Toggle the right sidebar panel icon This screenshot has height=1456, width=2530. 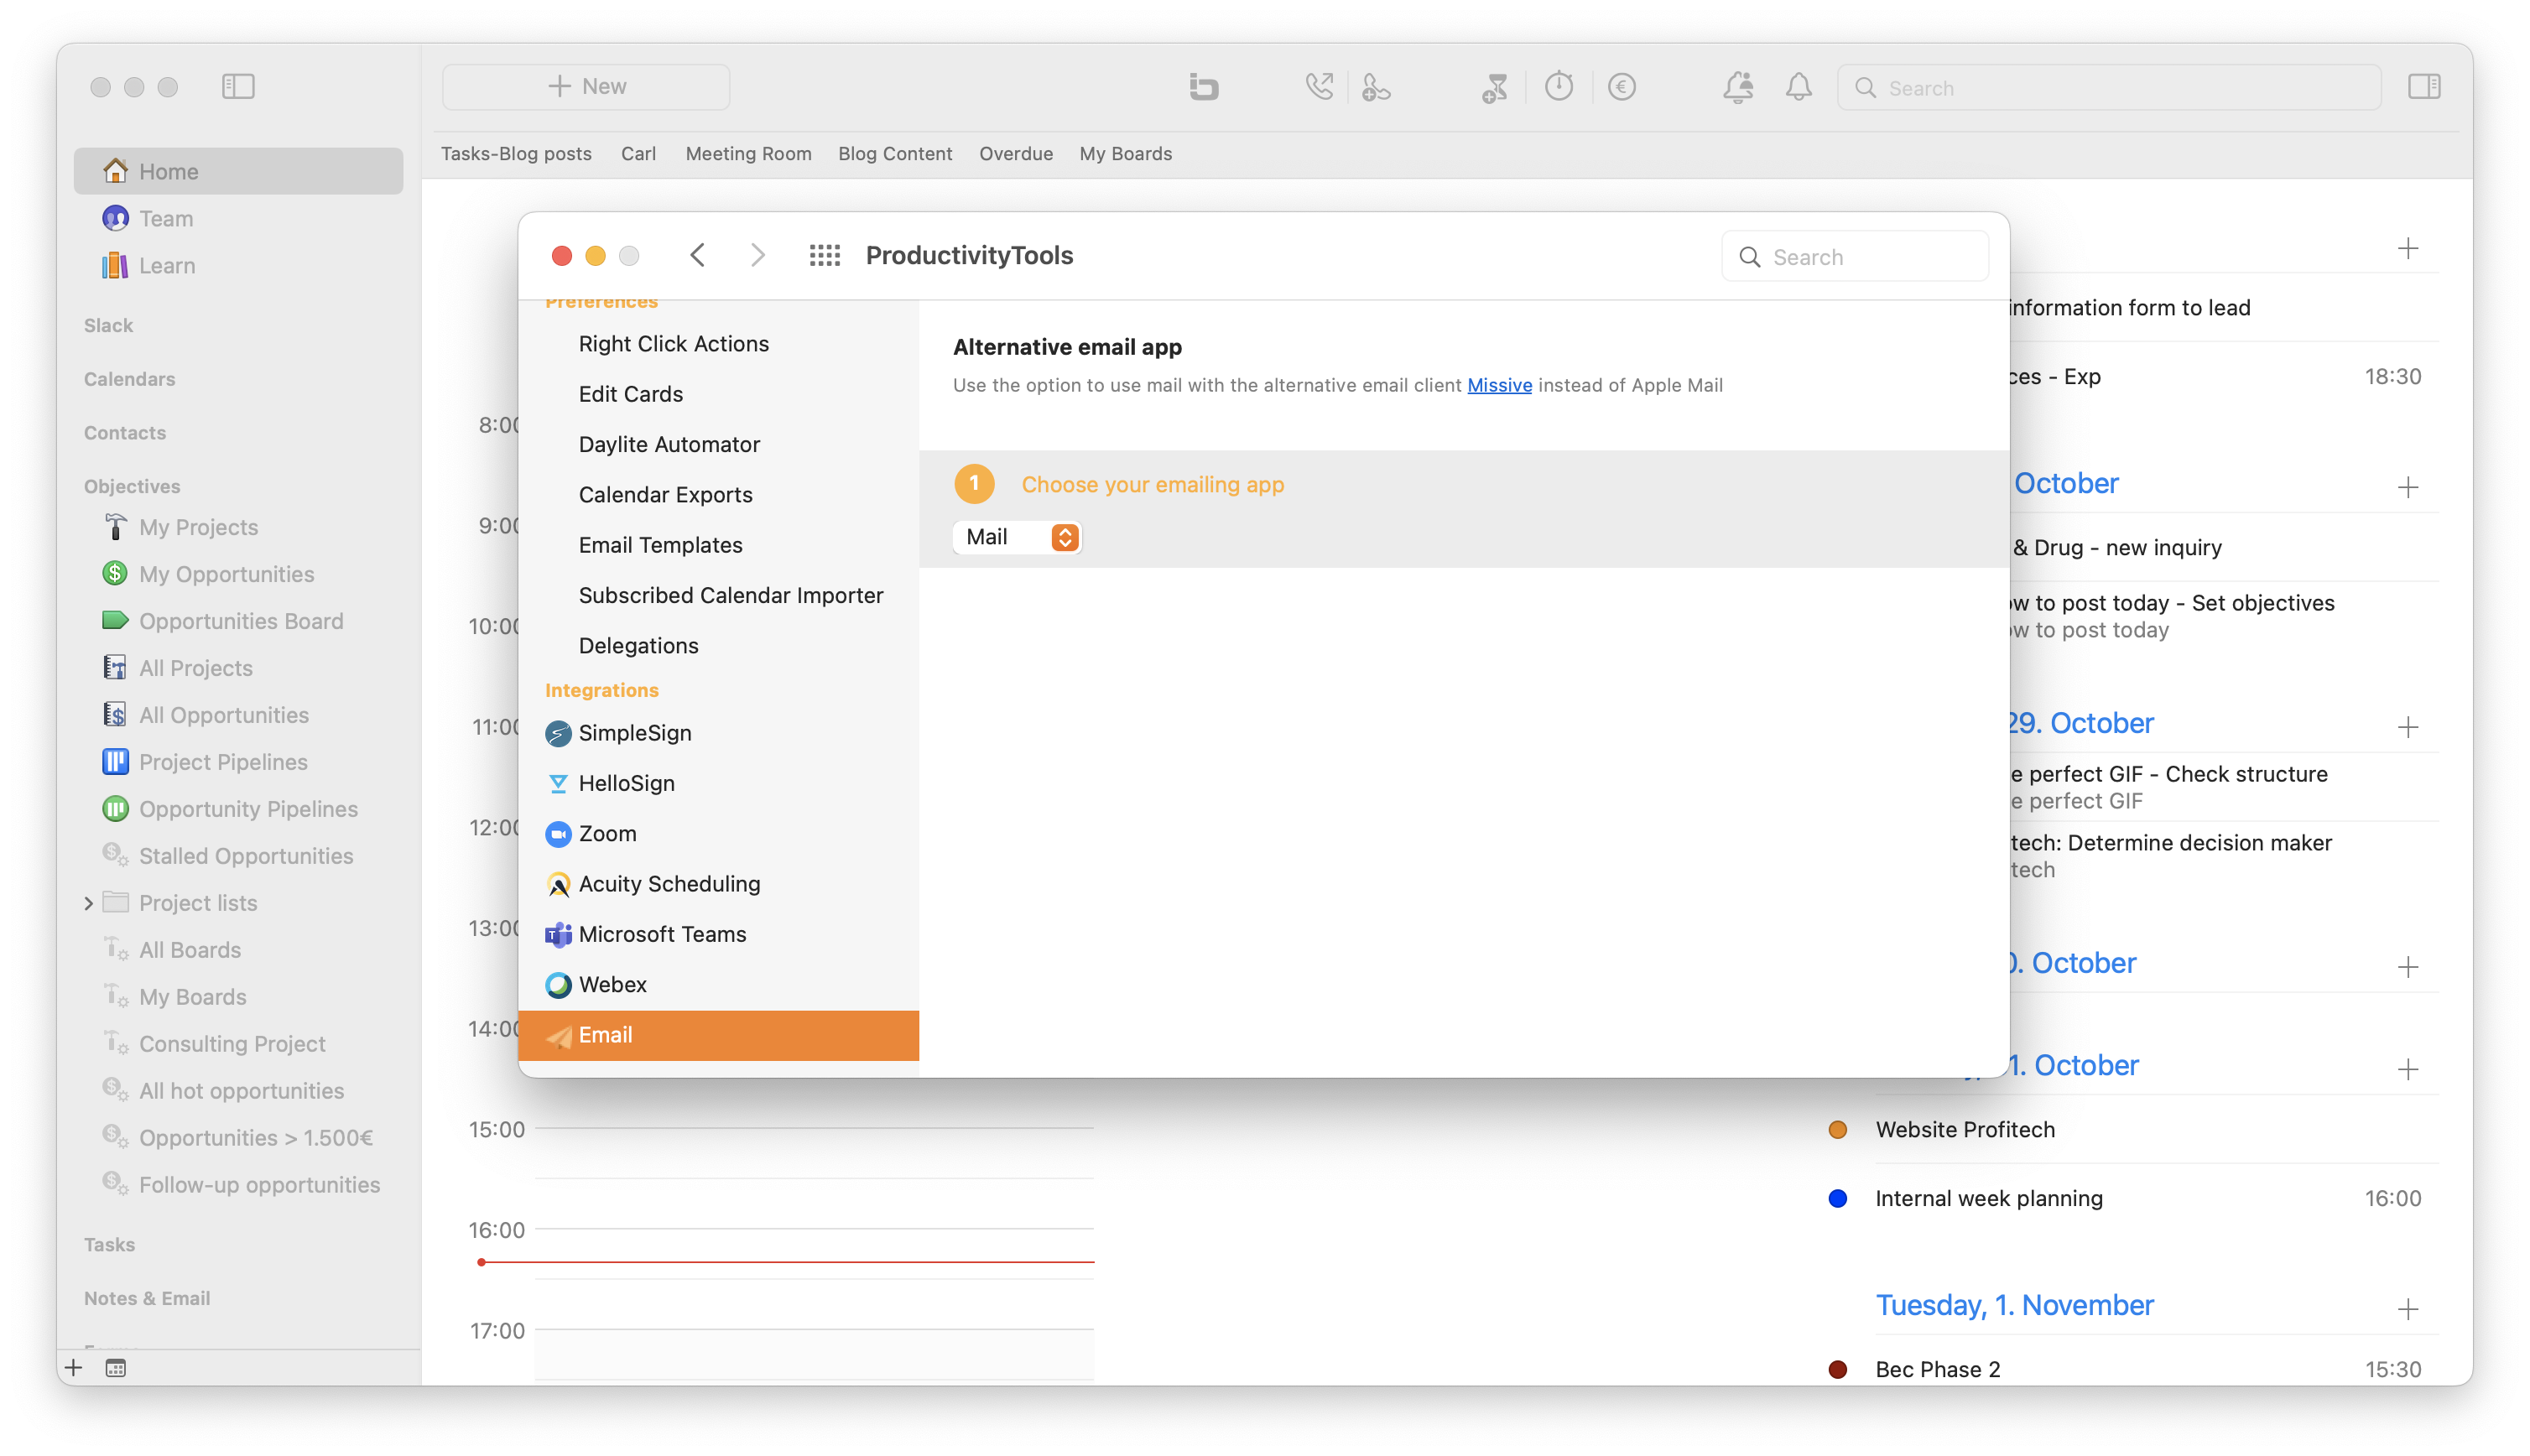pos(2423,87)
